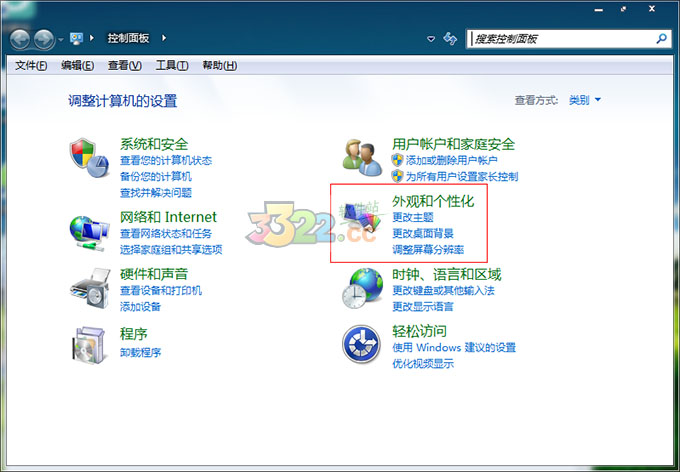
Task: Open 网络和 Internet heading
Action: tap(168, 216)
